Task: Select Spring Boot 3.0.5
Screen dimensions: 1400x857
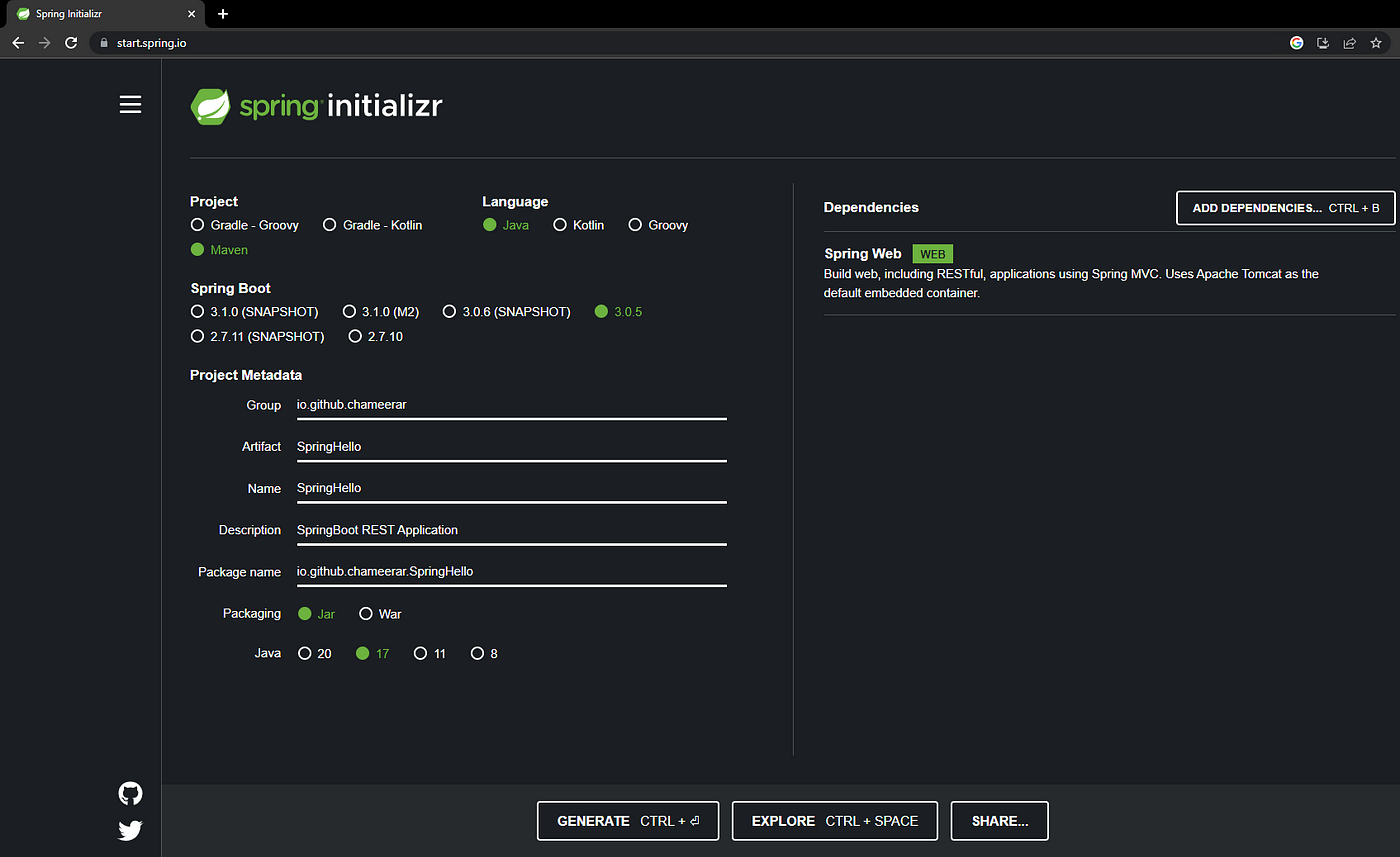Action: pos(618,312)
